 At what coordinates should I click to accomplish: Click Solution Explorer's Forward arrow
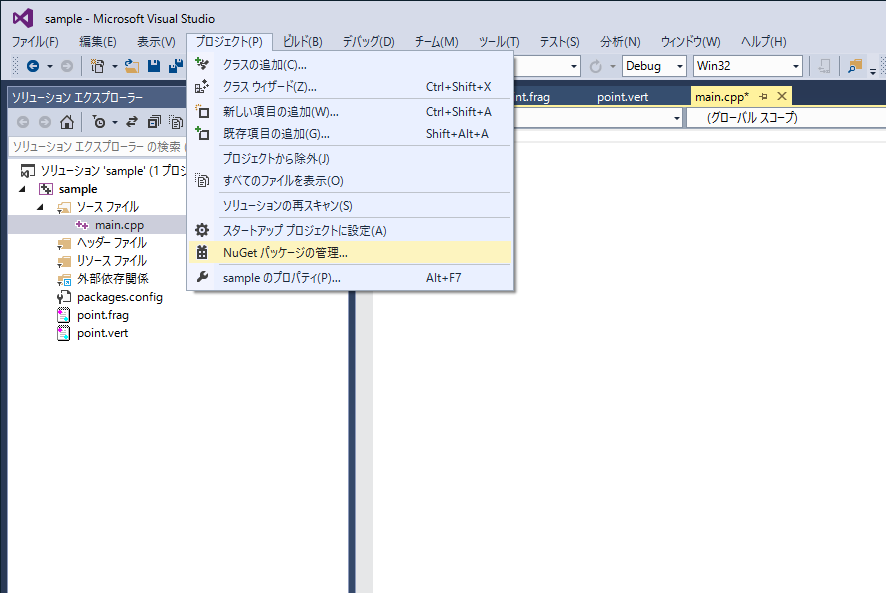(45, 122)
